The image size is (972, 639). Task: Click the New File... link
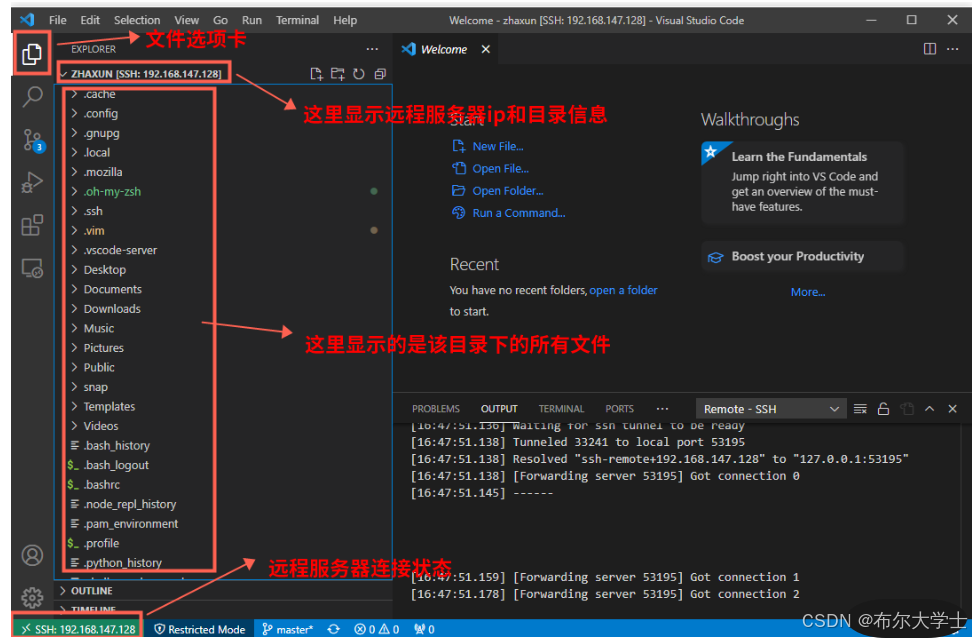tap(498, 146)
